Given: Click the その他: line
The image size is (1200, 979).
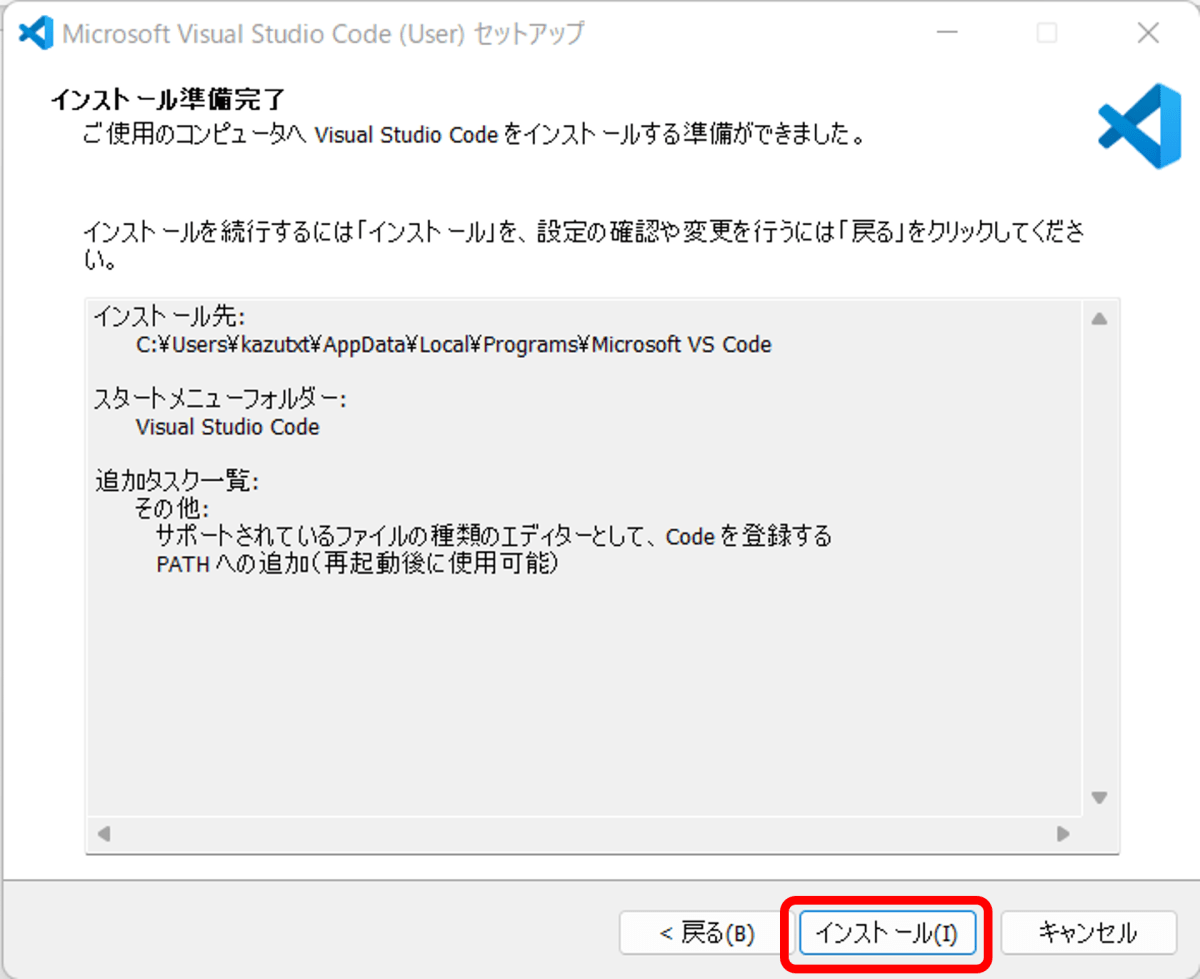Looking at the screenshot, I should pos(172,509).
